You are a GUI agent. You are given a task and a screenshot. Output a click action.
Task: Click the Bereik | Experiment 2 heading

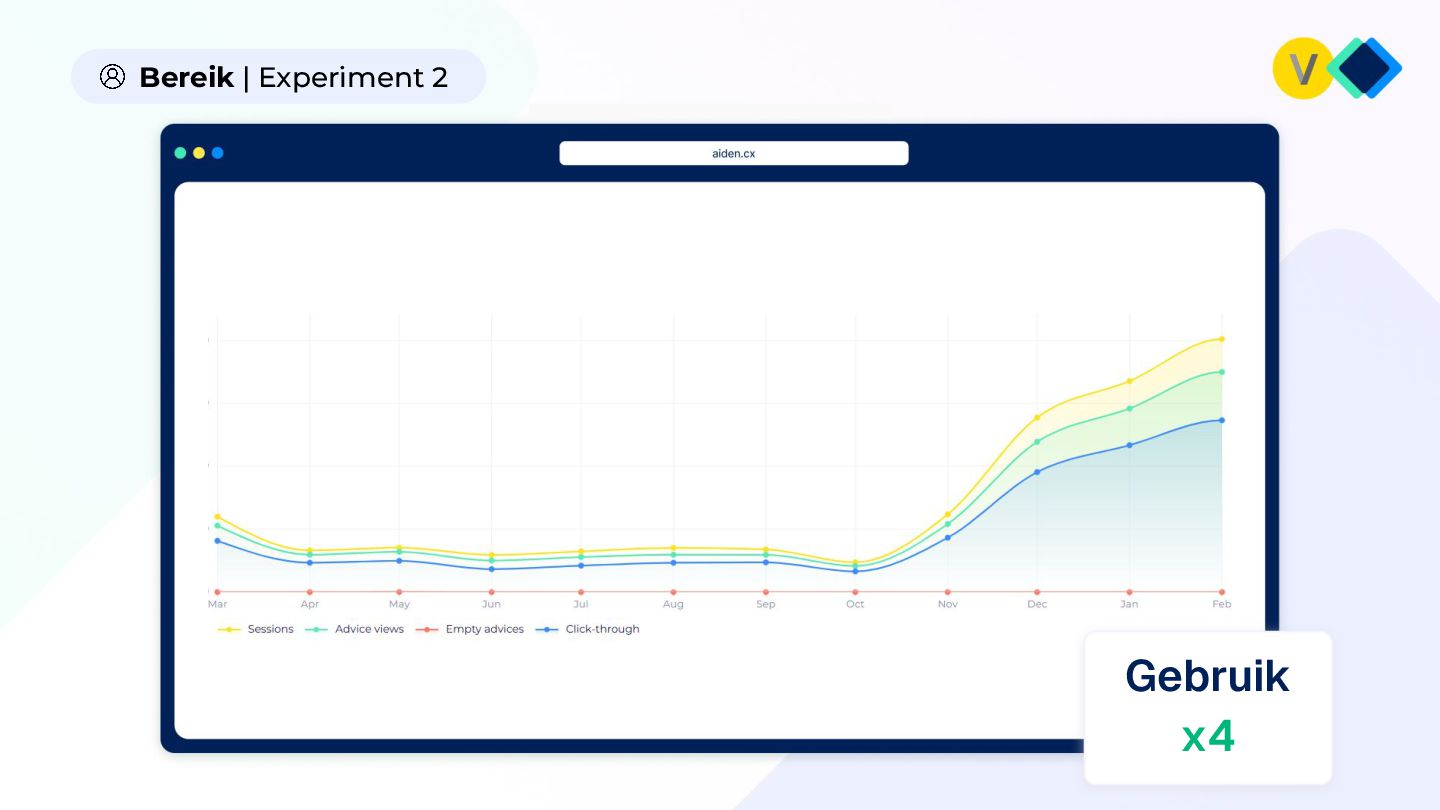pyautogui.click(x=293, y=77)
